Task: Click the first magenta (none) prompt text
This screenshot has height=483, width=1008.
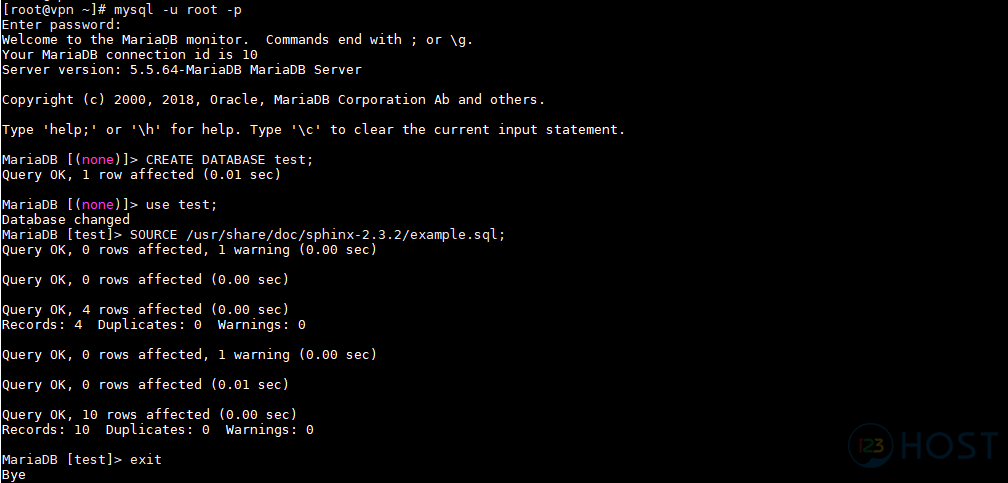Action: tap(97, 159)
